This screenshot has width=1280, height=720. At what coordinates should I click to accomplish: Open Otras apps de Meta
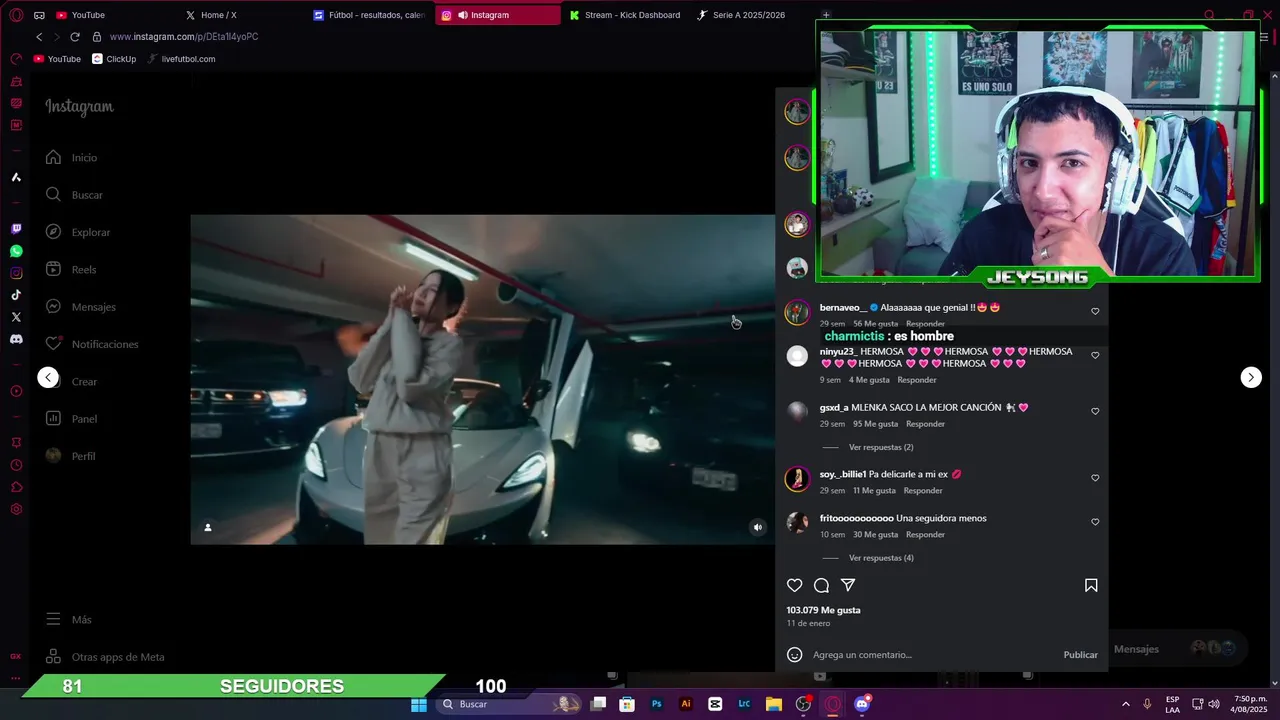(x=105, y=657)
